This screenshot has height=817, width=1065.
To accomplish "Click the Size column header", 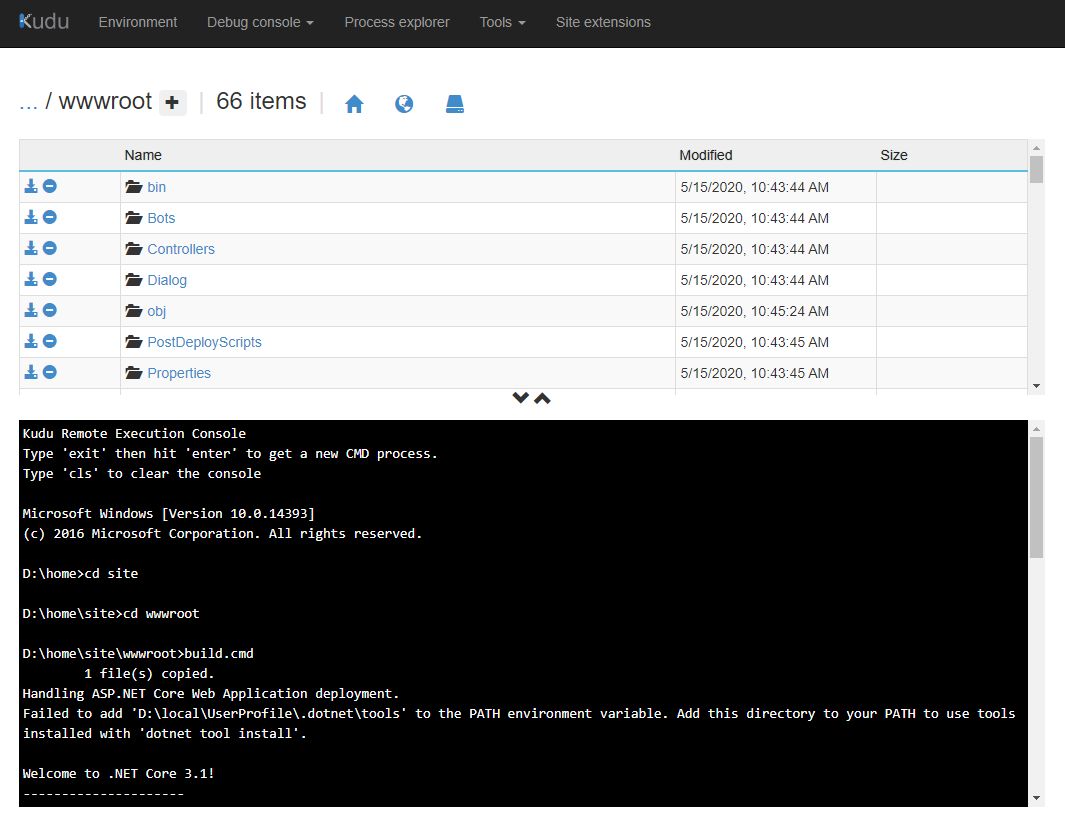I will pyautogui.click(x=894, y=156).
